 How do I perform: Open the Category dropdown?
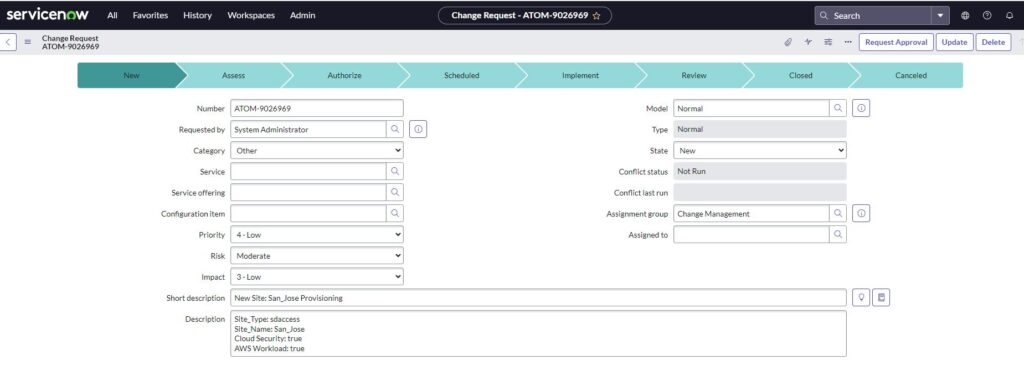[x=317, y=150]
